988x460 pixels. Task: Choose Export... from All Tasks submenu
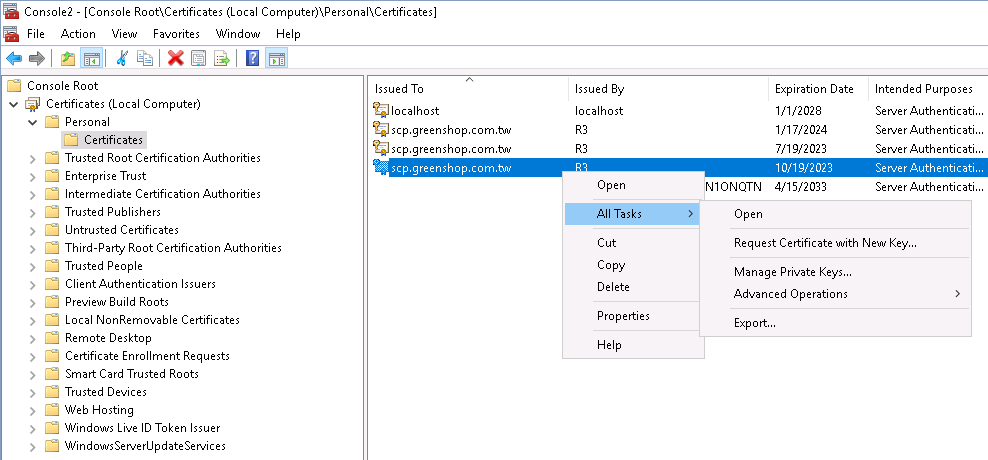(x=755, y=323)
